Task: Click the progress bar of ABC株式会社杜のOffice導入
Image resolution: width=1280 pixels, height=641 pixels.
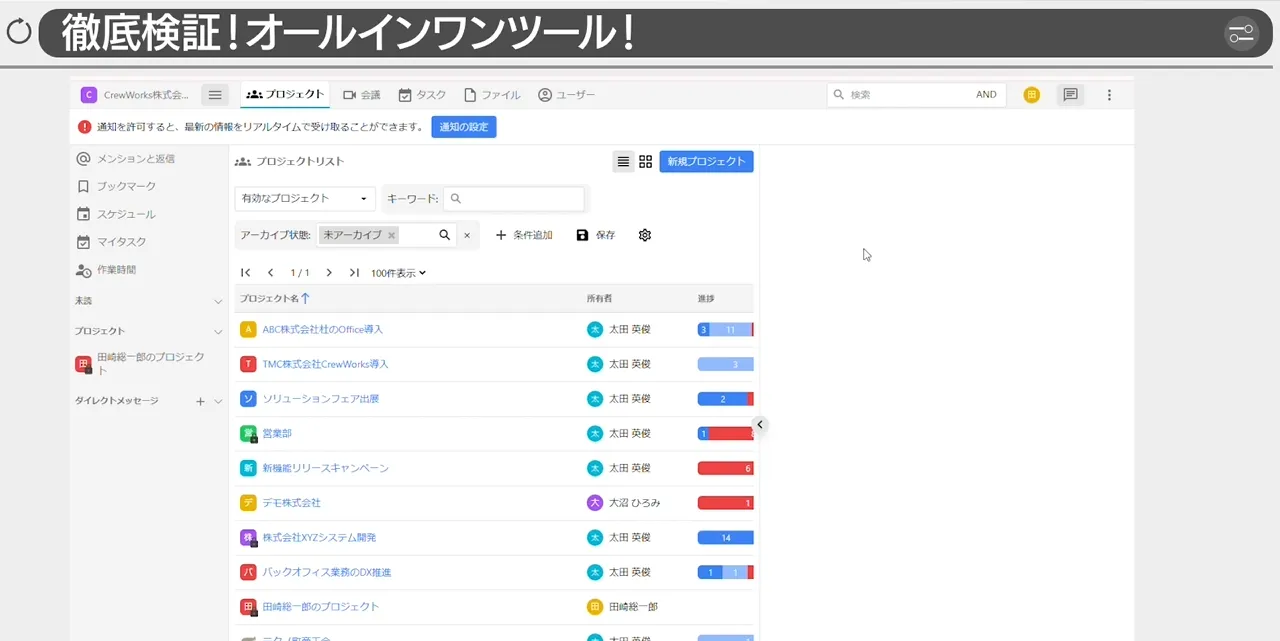Action: 725,329
